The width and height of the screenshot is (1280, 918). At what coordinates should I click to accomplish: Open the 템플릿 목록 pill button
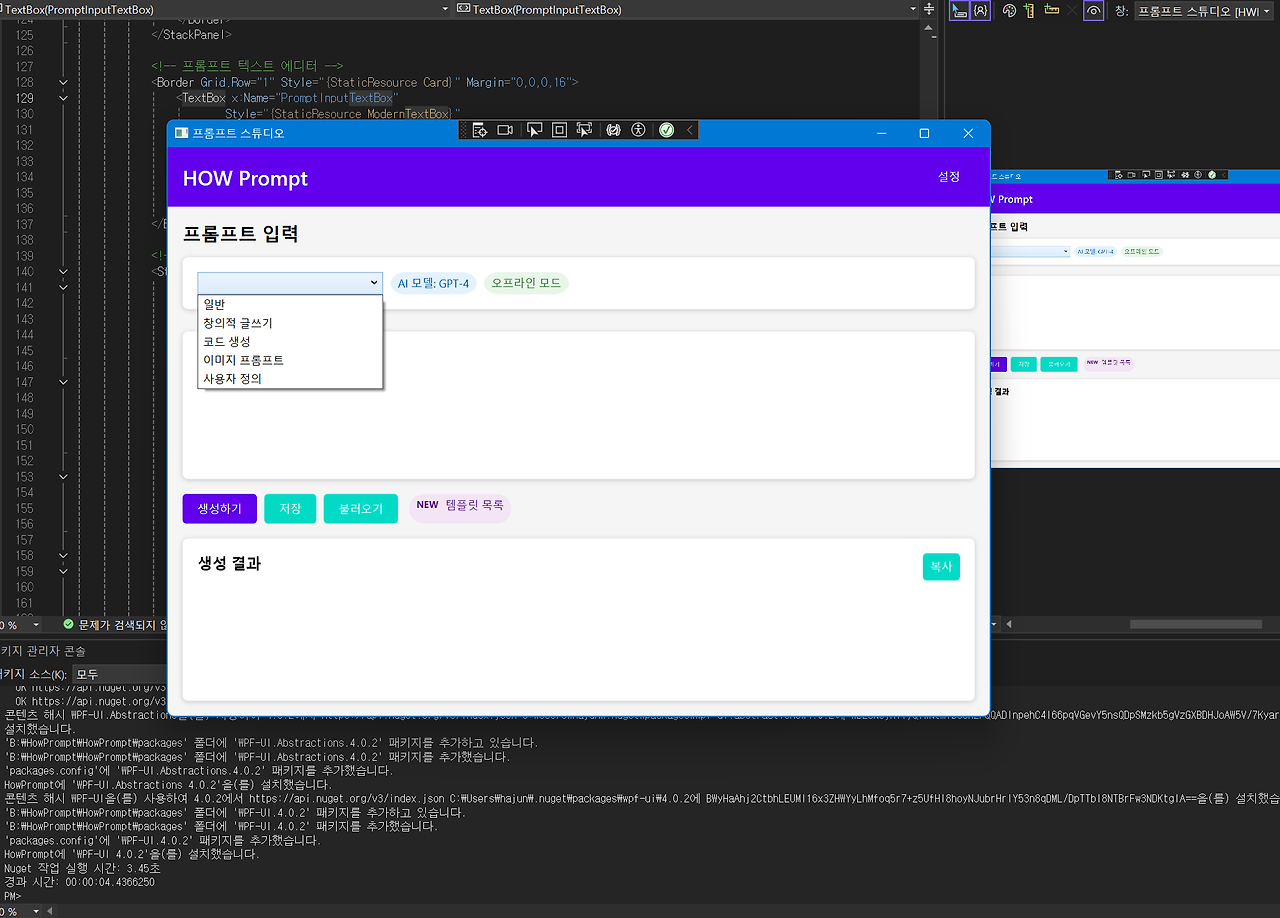coord(460,506)
